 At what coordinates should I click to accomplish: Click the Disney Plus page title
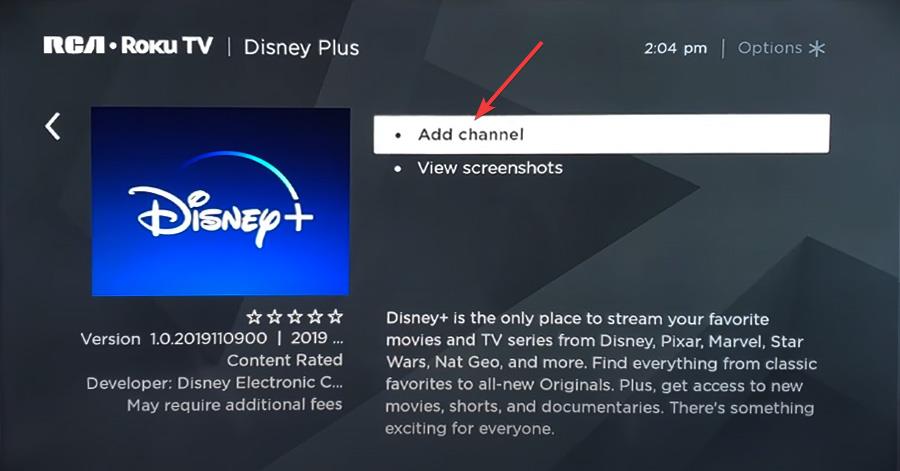point(301,48)
